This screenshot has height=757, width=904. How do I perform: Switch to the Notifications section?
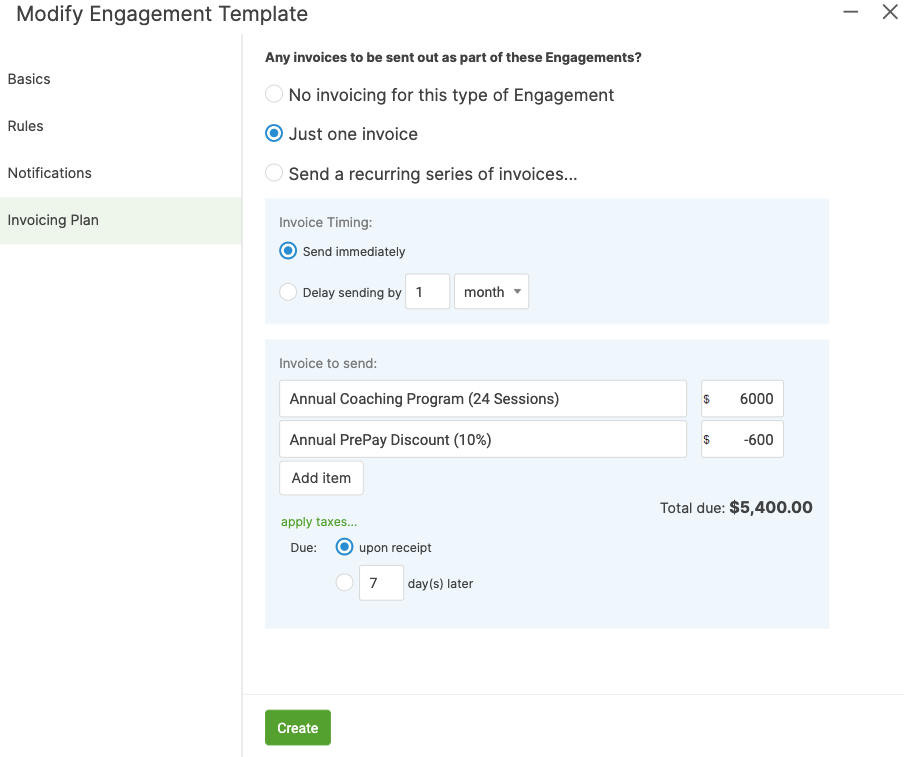click(50, 173)
